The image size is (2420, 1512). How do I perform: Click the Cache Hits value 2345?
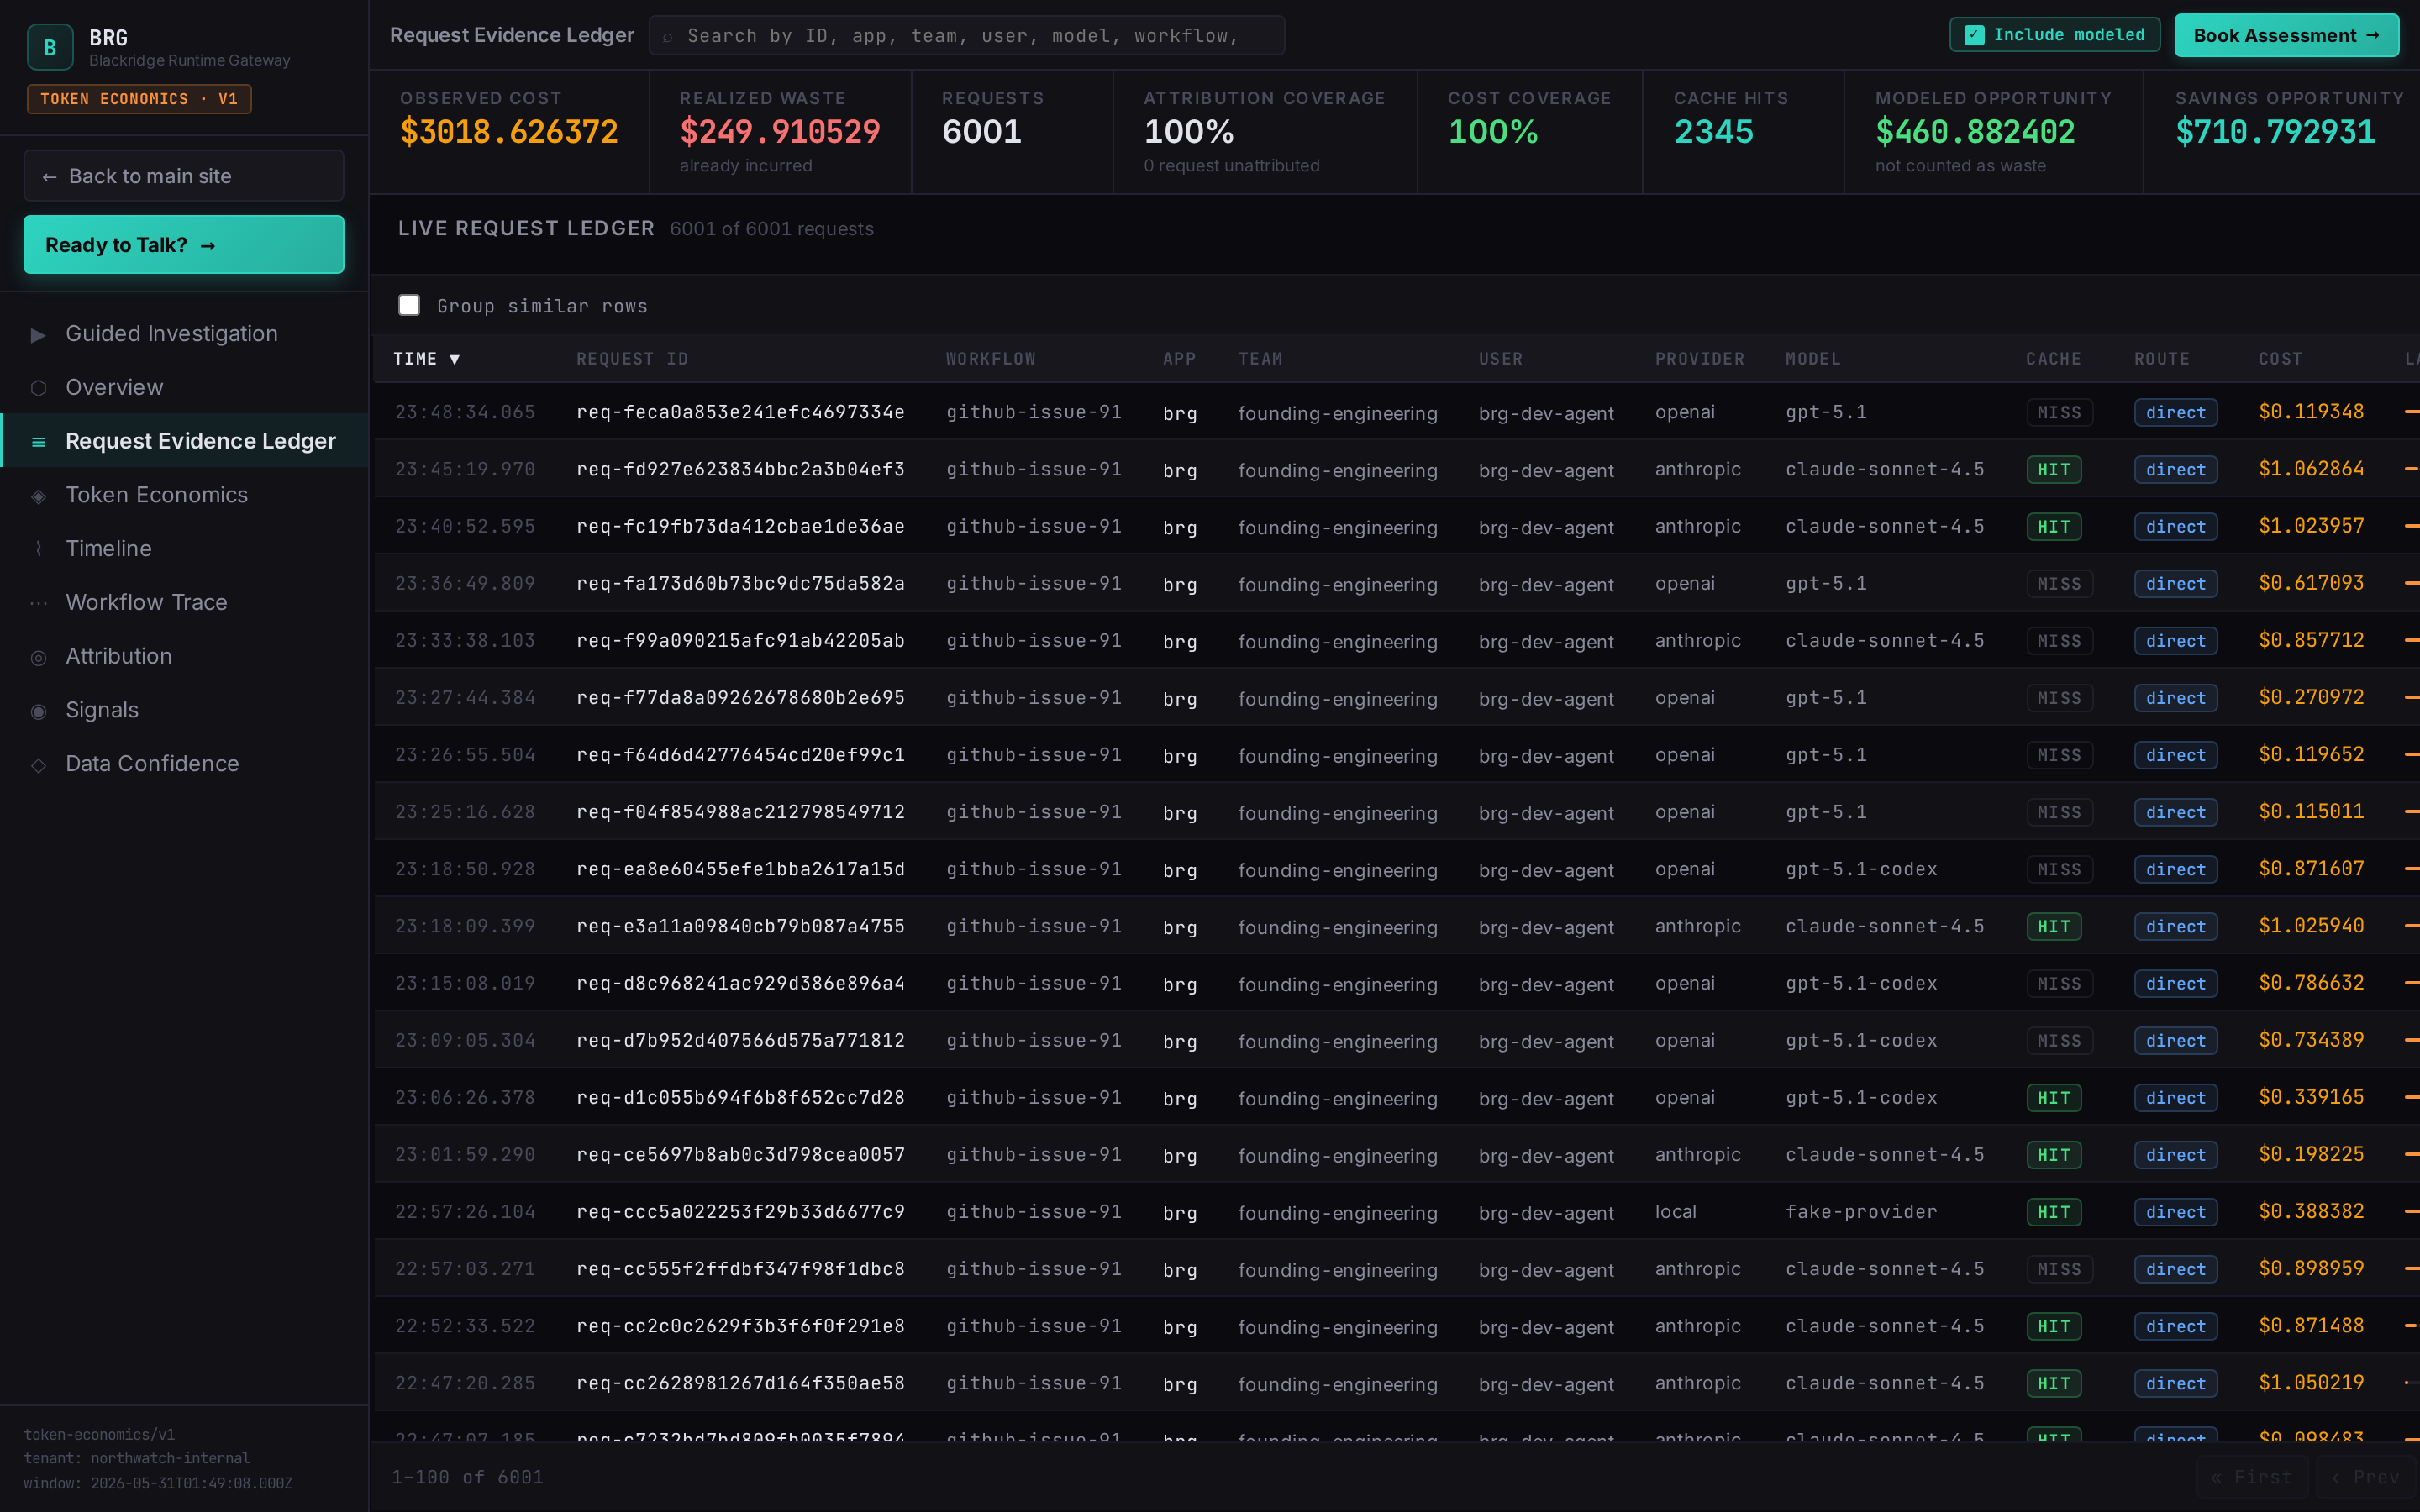coord(1714,132)
